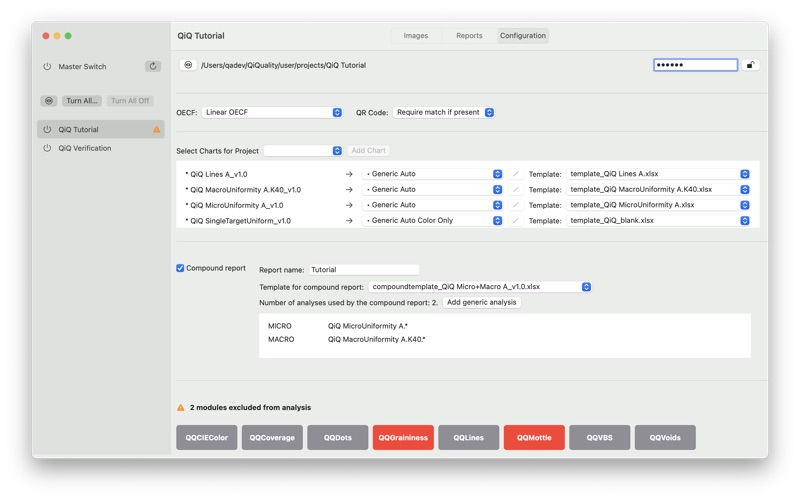Click the edit pencil for QiQ Lines A
Image resolution: width=800 pixels, height=500 pixels.
pos(516,174)
